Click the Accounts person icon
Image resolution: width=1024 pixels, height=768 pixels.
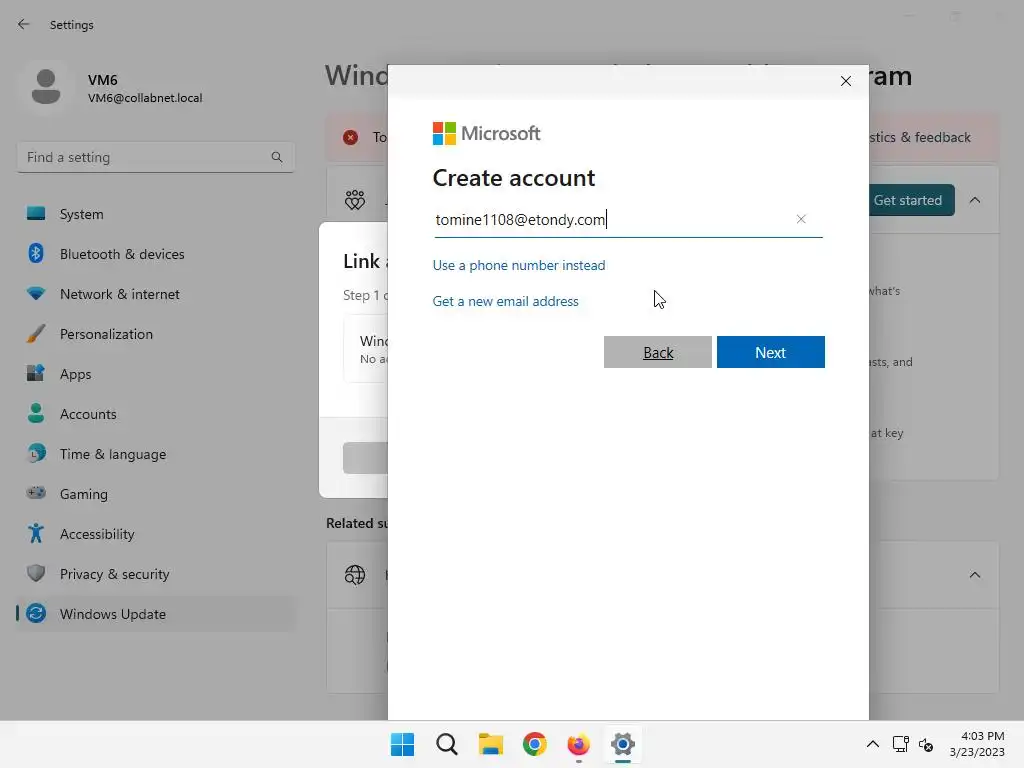[36, 413]
